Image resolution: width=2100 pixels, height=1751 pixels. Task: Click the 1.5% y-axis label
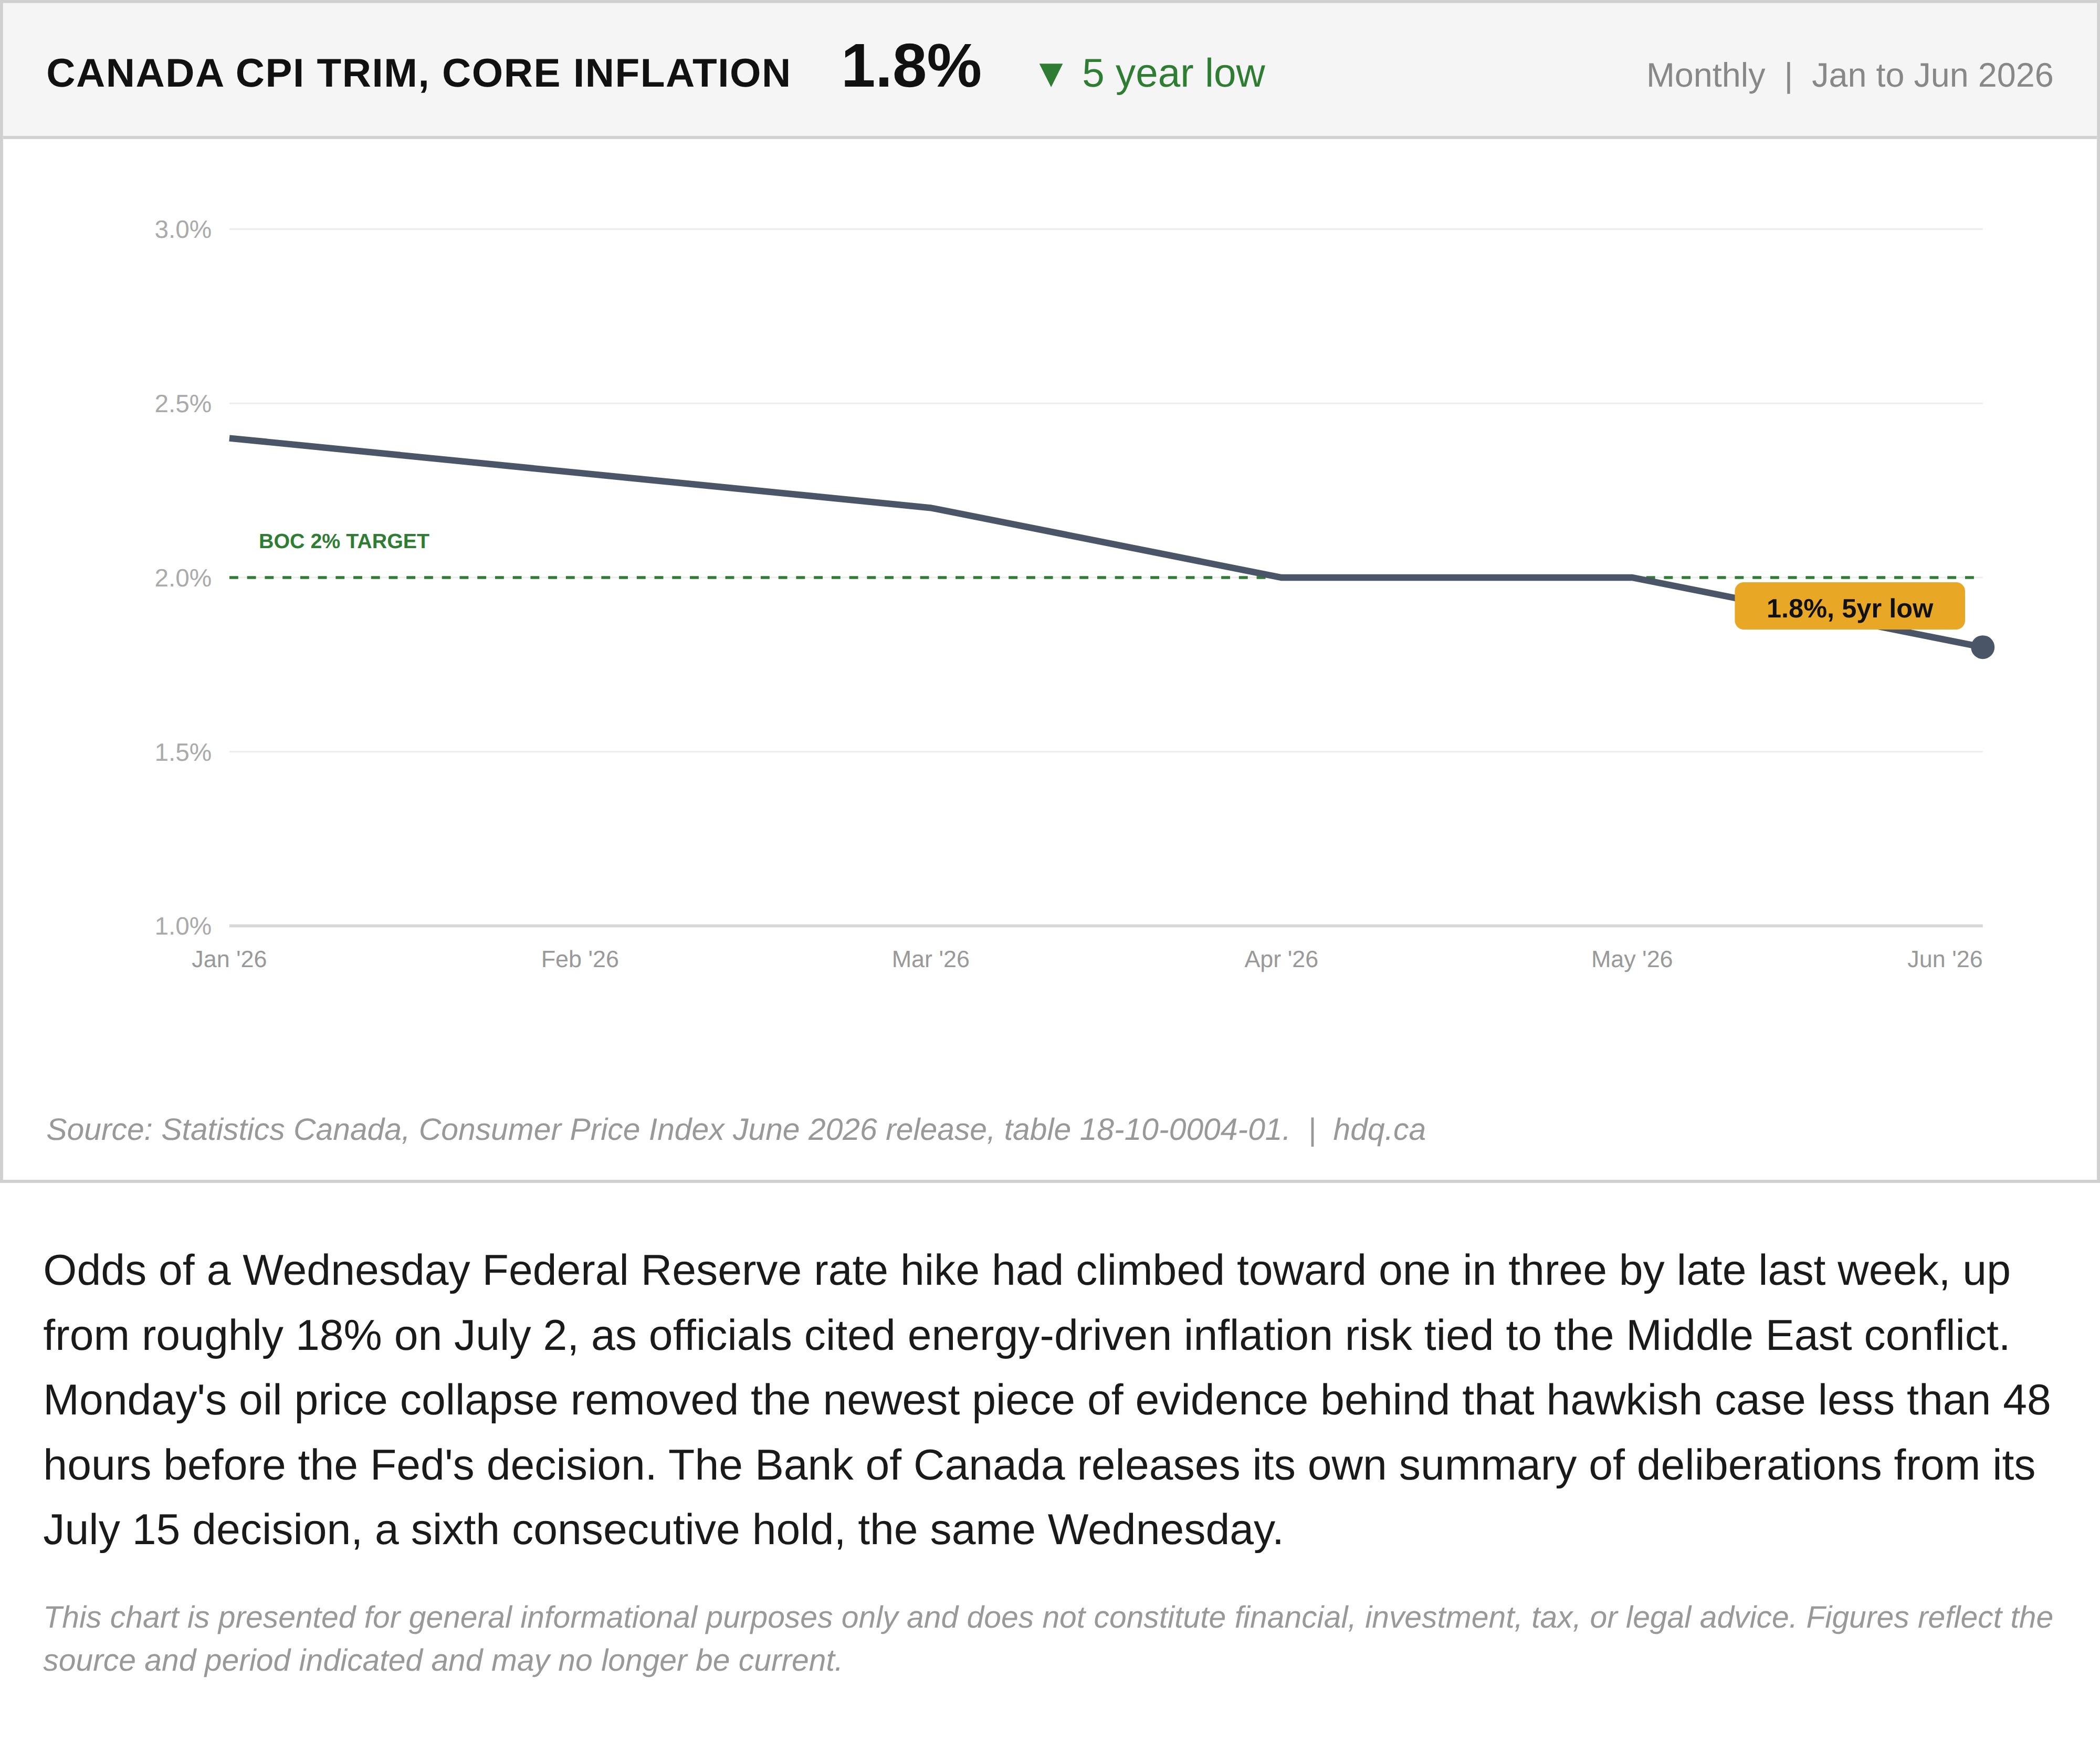tap(182, 752)
